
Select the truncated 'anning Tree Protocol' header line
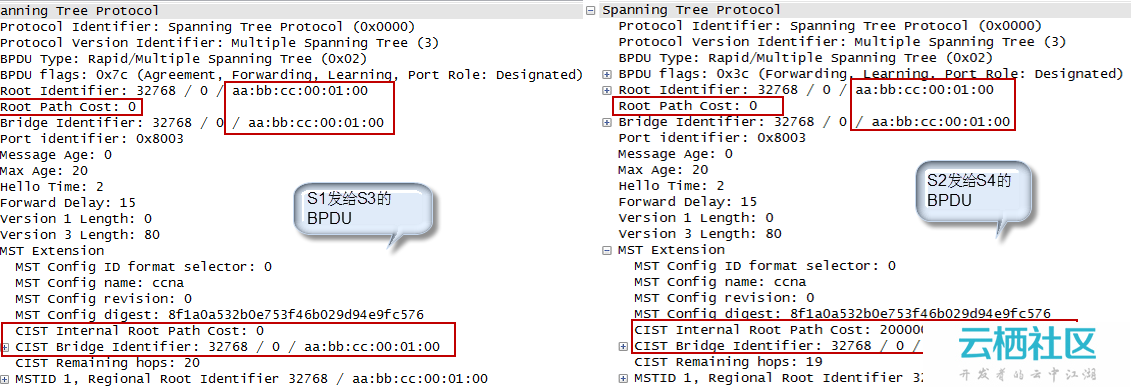[x=79, y=11]
